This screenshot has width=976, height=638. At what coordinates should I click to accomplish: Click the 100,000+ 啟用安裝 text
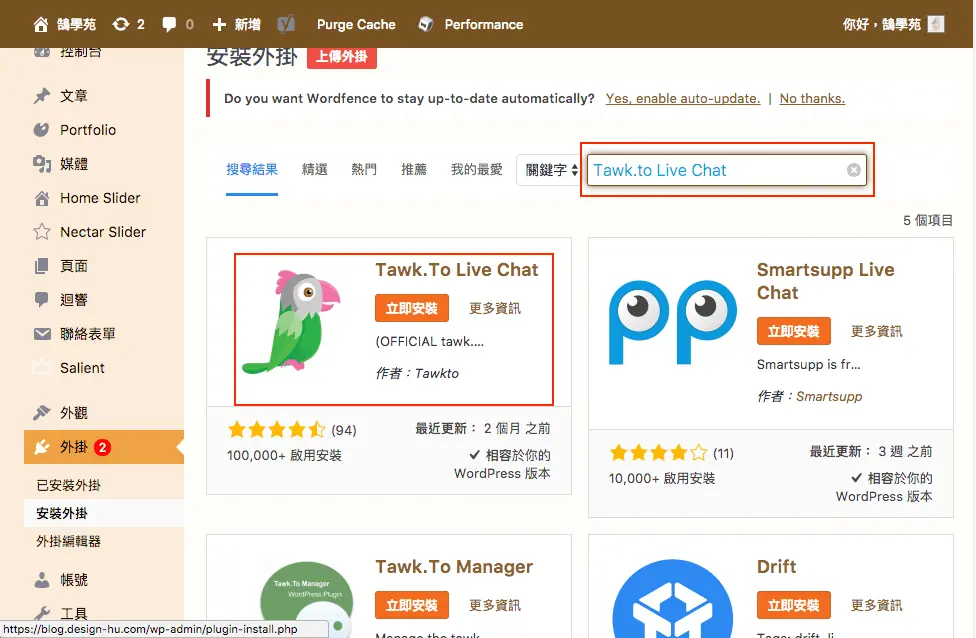click(x=284, y=456)
